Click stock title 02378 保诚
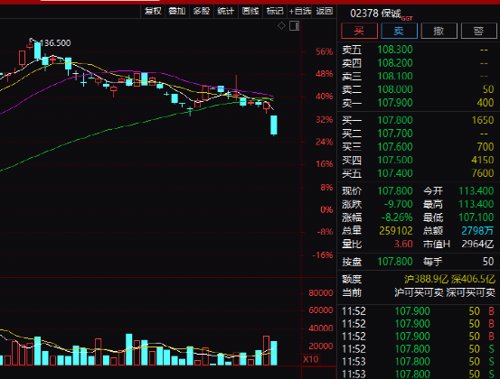500x379 pixels. click(375, 14)
